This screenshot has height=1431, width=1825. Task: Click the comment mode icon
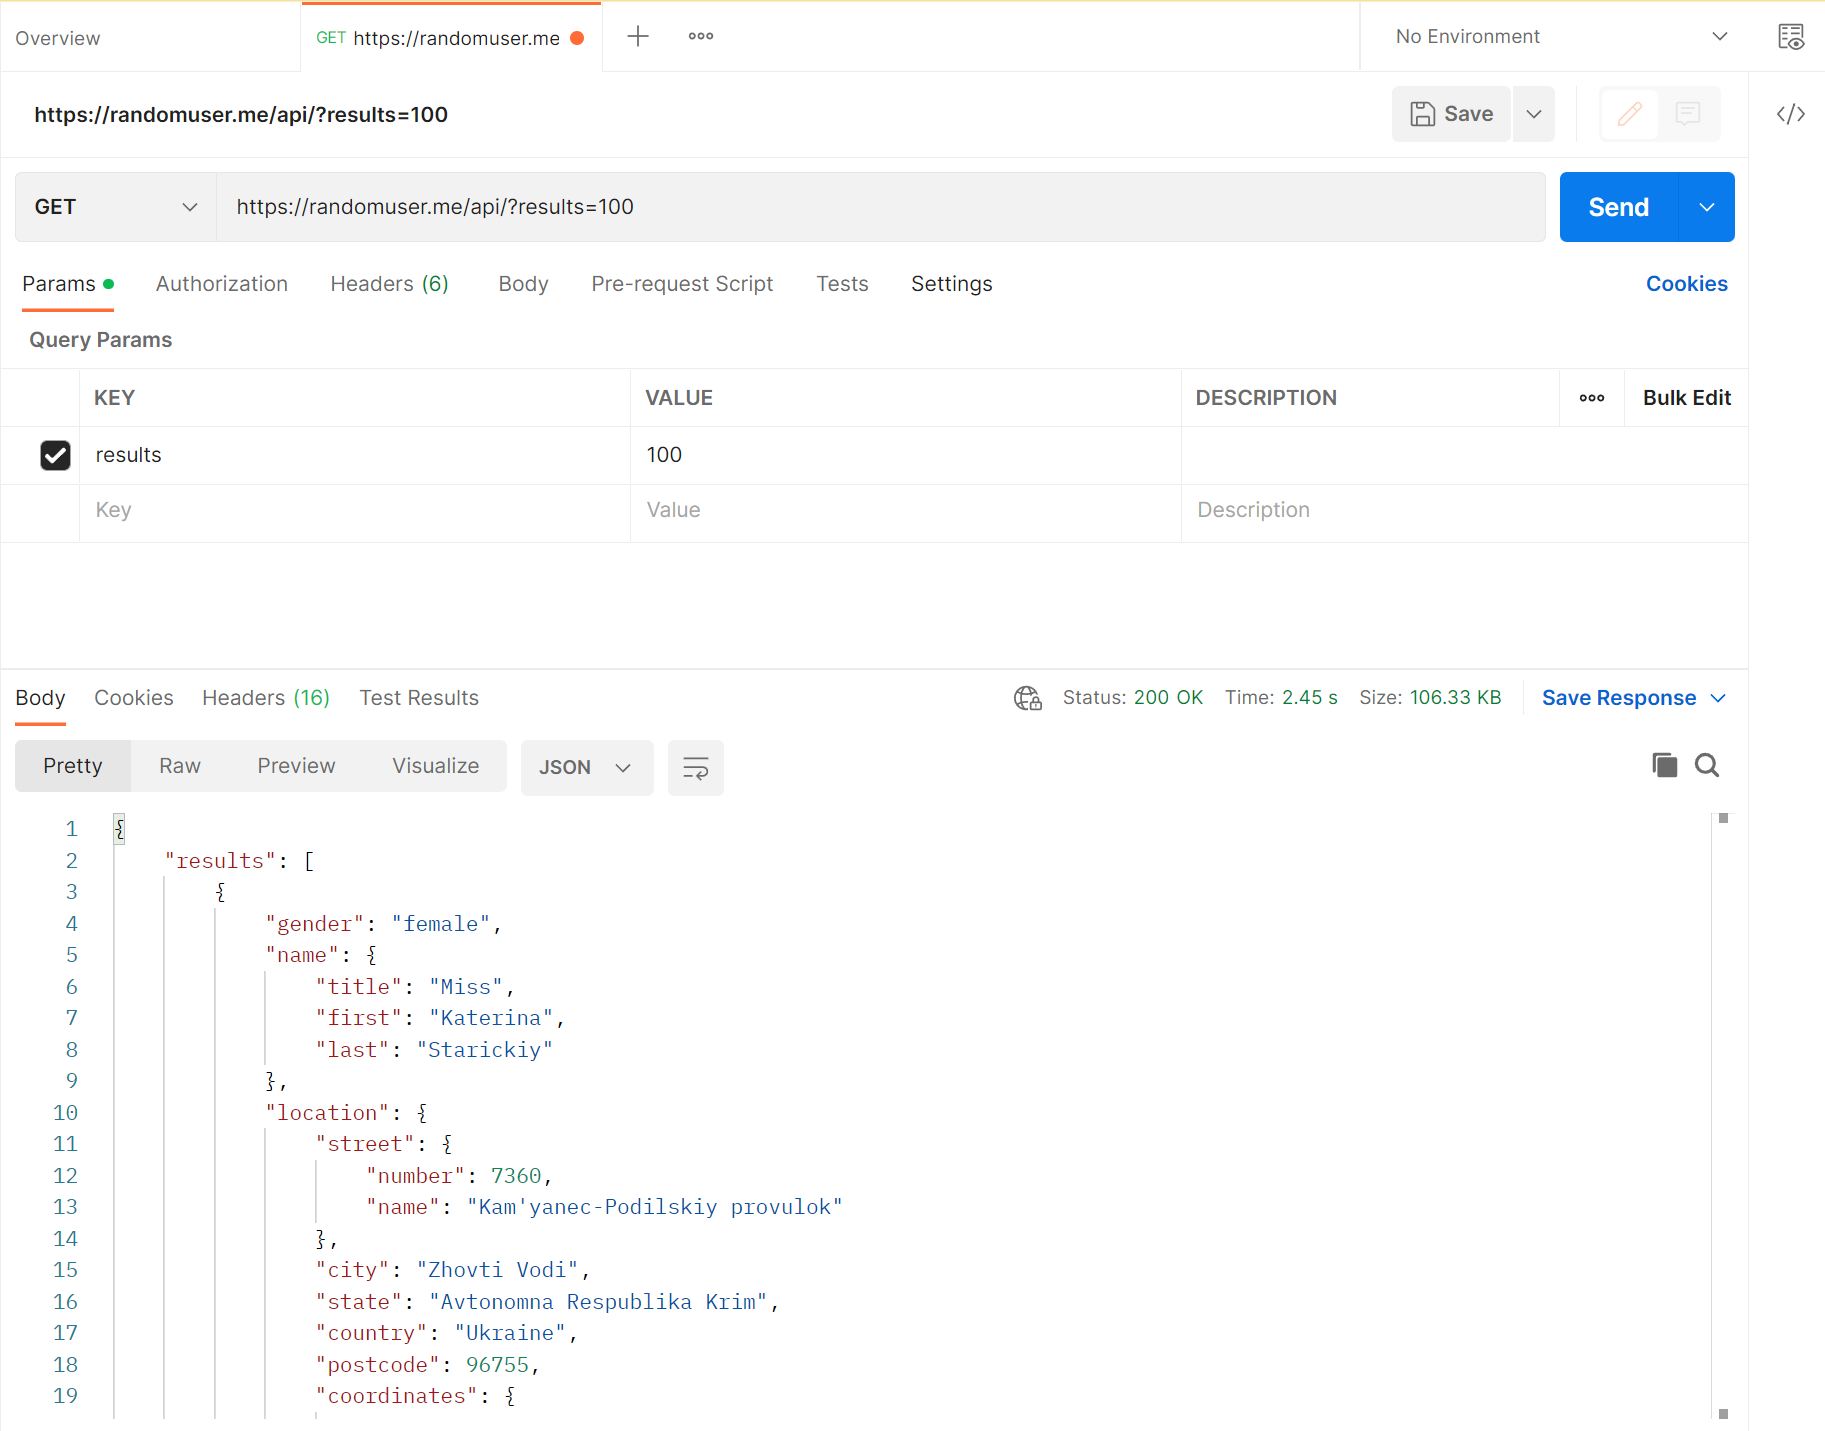click(x=1688, y=114)
